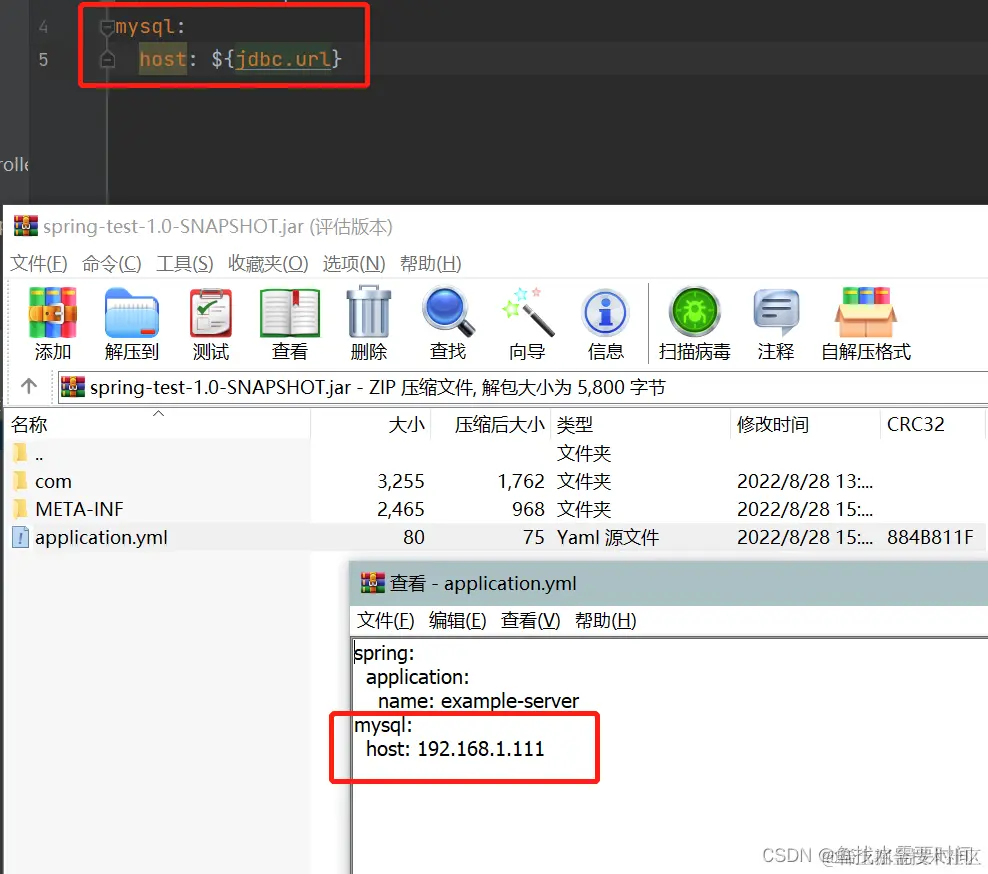The width and height of the screenshot is (988, 874).
Task: Click the fold end marker on line 5
Action: (107, 59)
